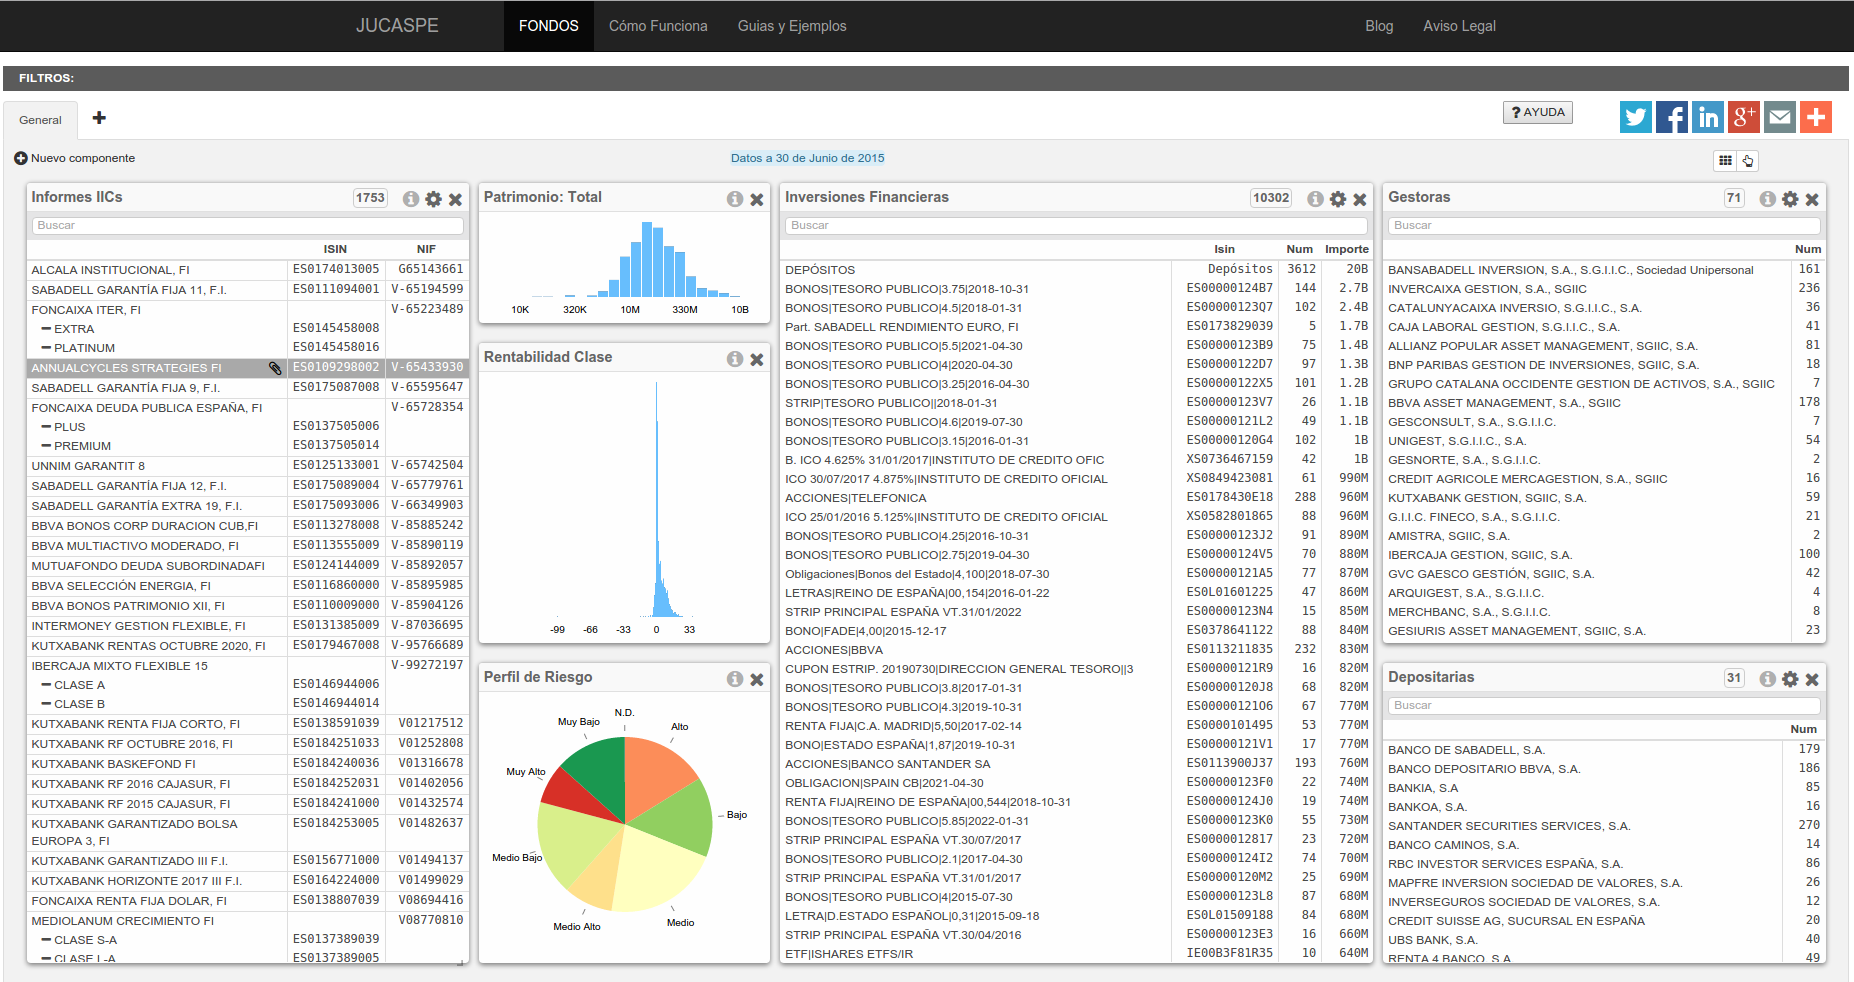Show info for Inversiones Financieras panel

1315,199
